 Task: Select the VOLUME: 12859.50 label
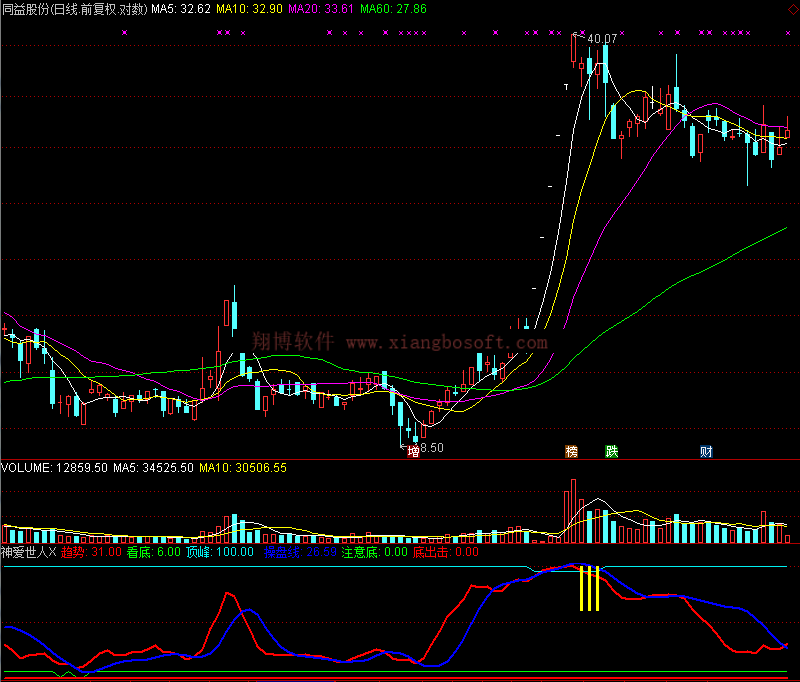click(55, 468)
